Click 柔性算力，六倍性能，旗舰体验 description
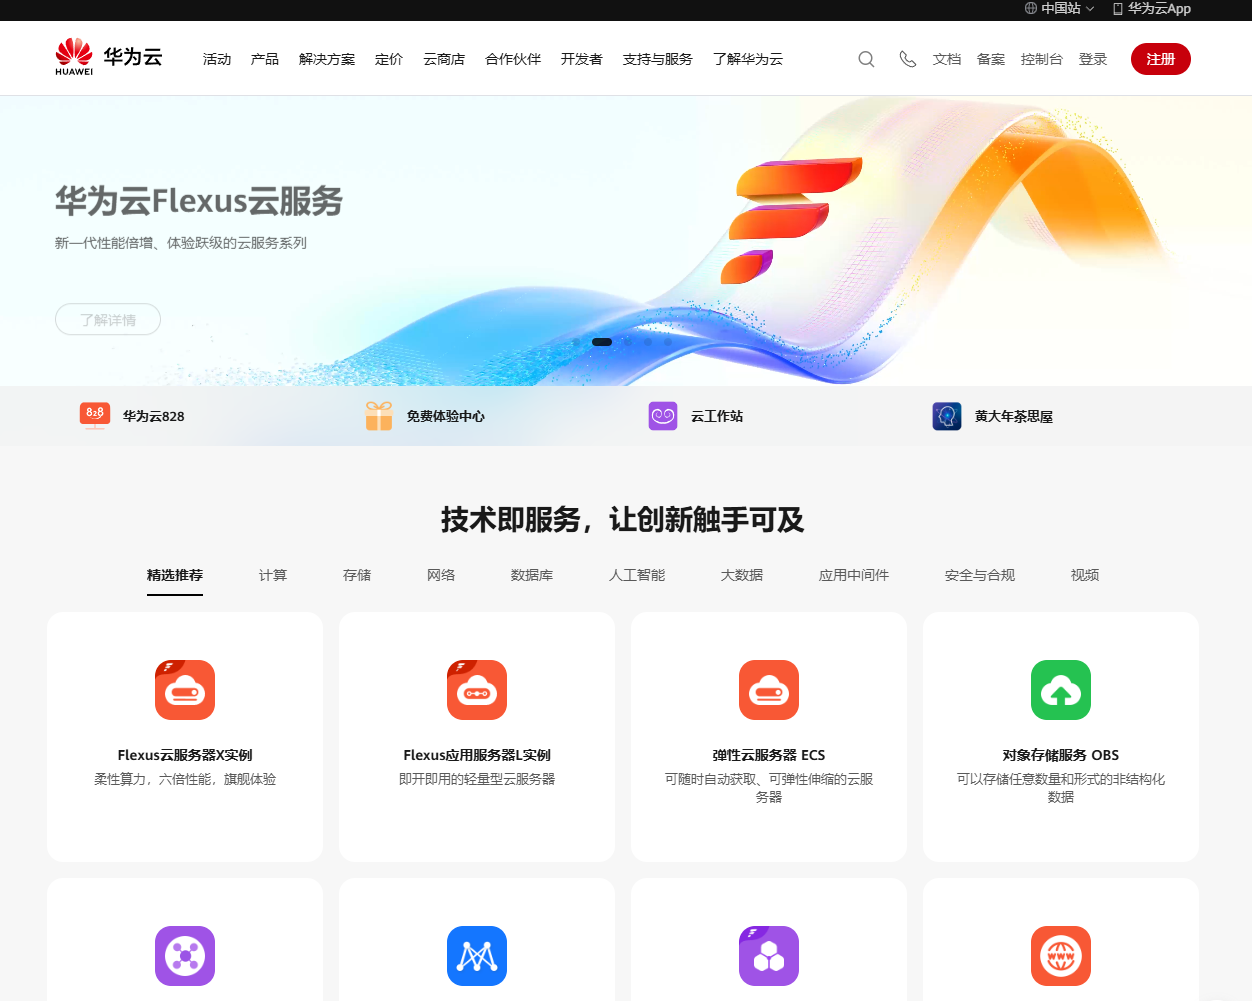 click(185, 779)
